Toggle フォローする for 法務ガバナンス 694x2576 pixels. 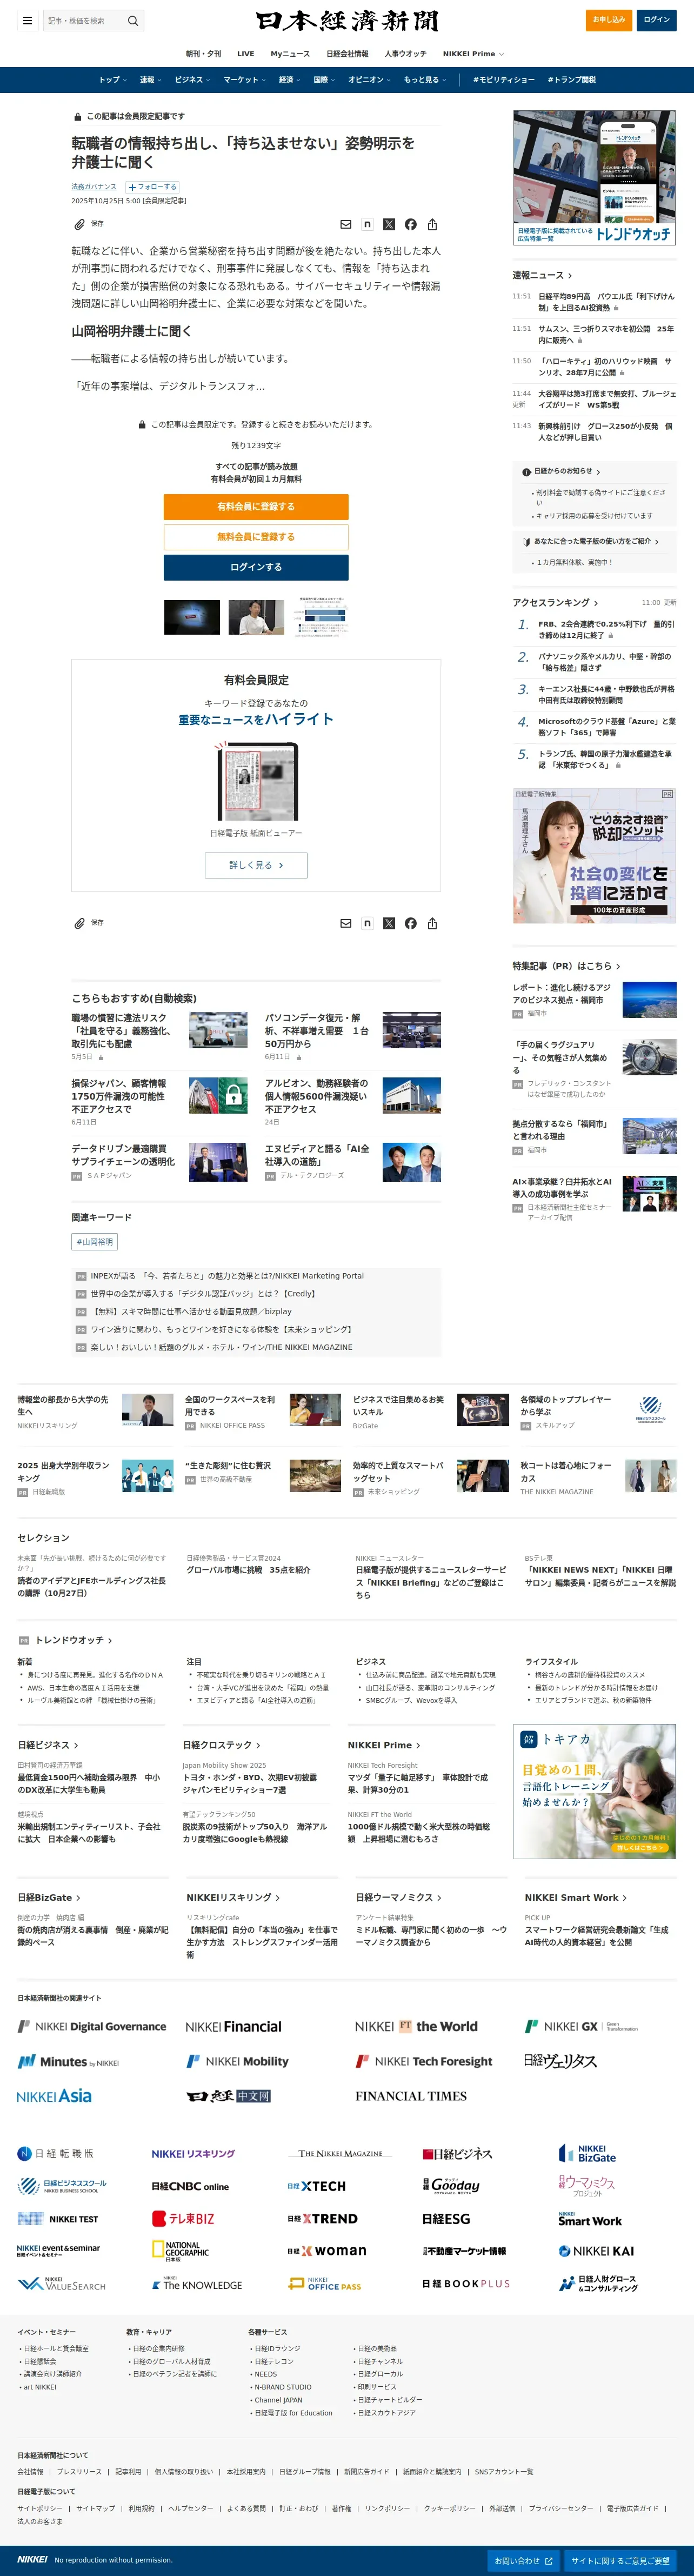coord(152,187)
